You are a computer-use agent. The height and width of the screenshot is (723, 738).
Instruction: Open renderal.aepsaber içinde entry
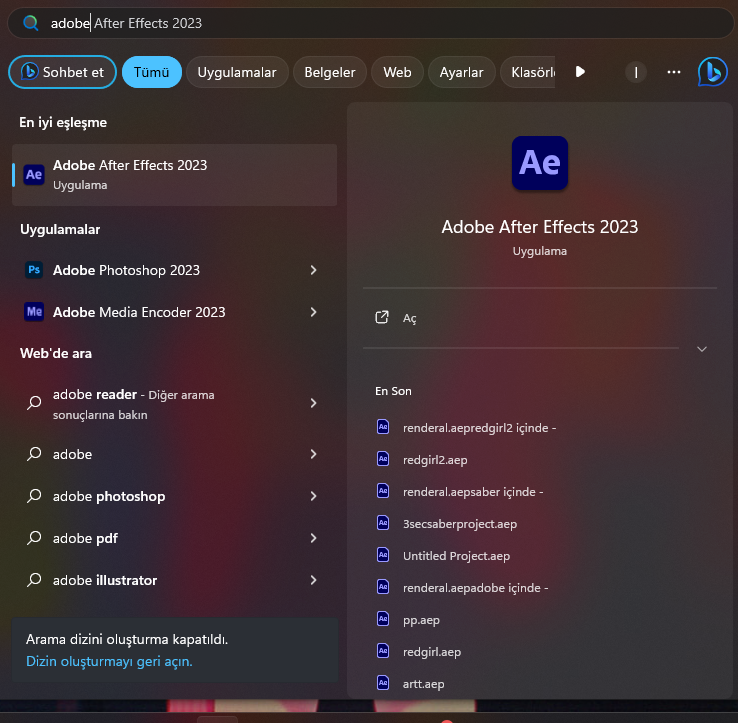(x=473, y=491)
